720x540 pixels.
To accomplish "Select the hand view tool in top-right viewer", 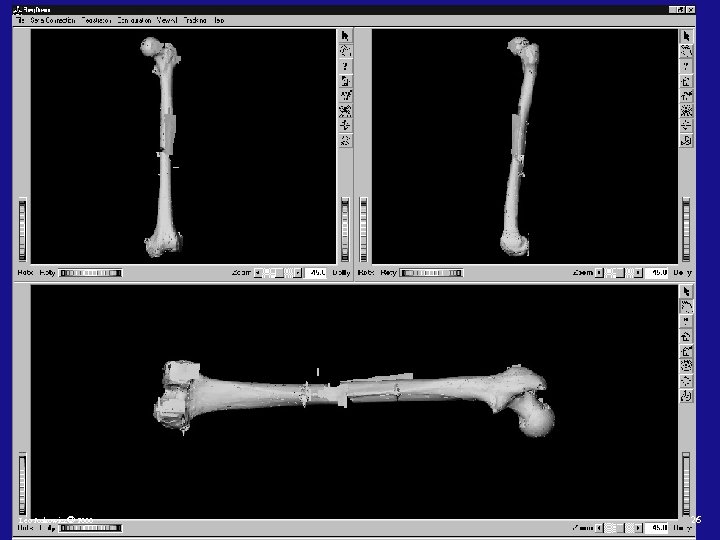I will (x=686, y=51).
